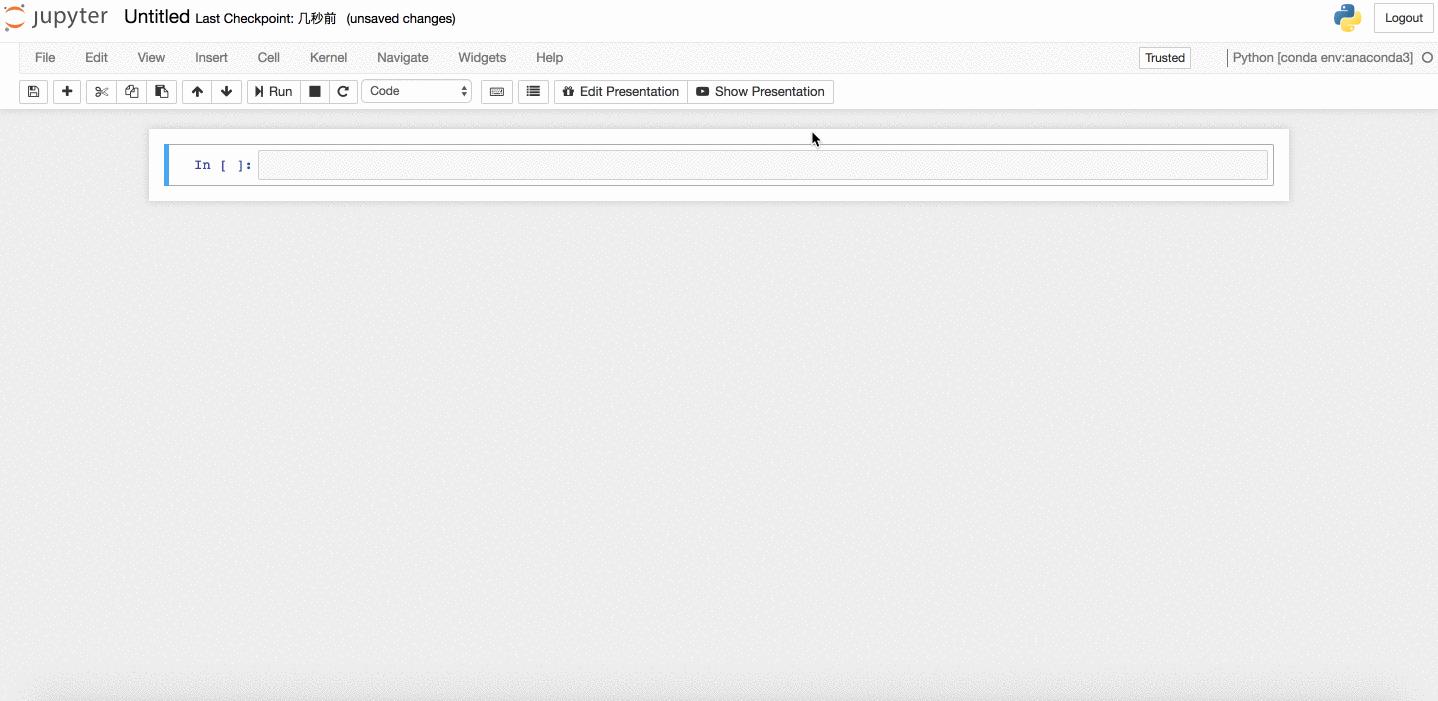Screen dimensions: 1438x701
Task: Open the Kernel menu
Action: 328,57
